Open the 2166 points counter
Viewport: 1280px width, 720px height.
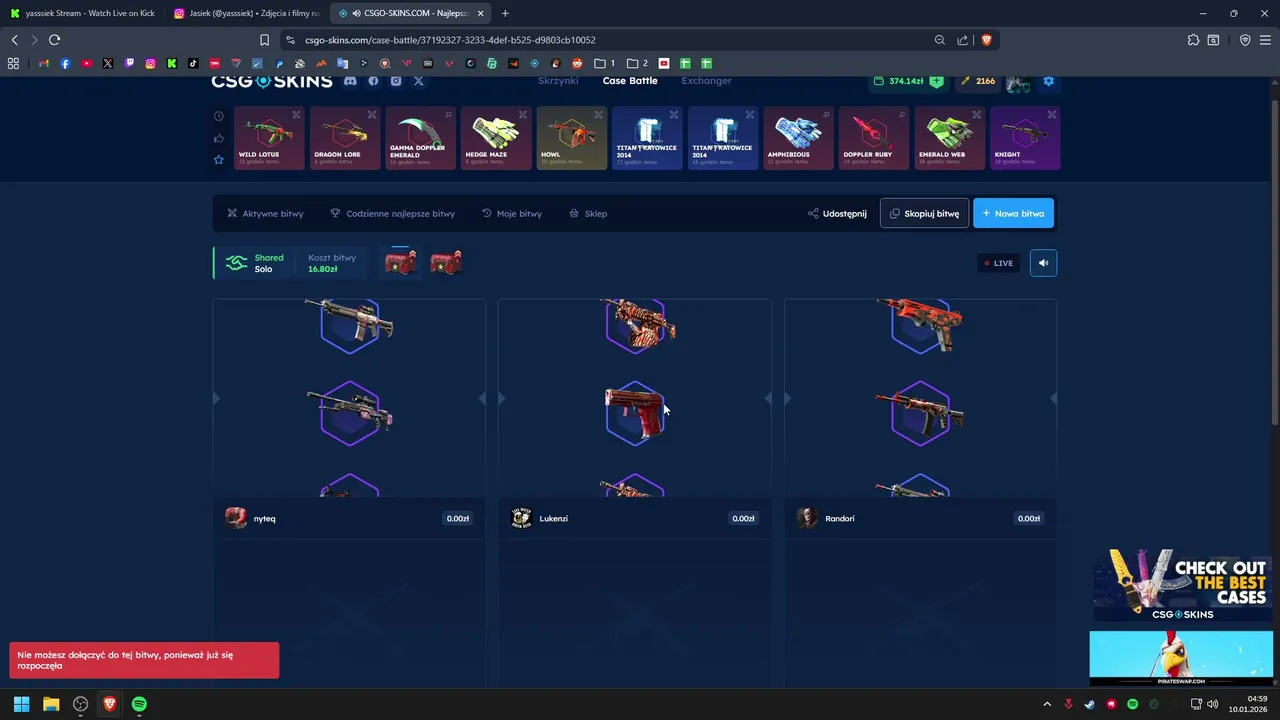click(x=978, y=81)
